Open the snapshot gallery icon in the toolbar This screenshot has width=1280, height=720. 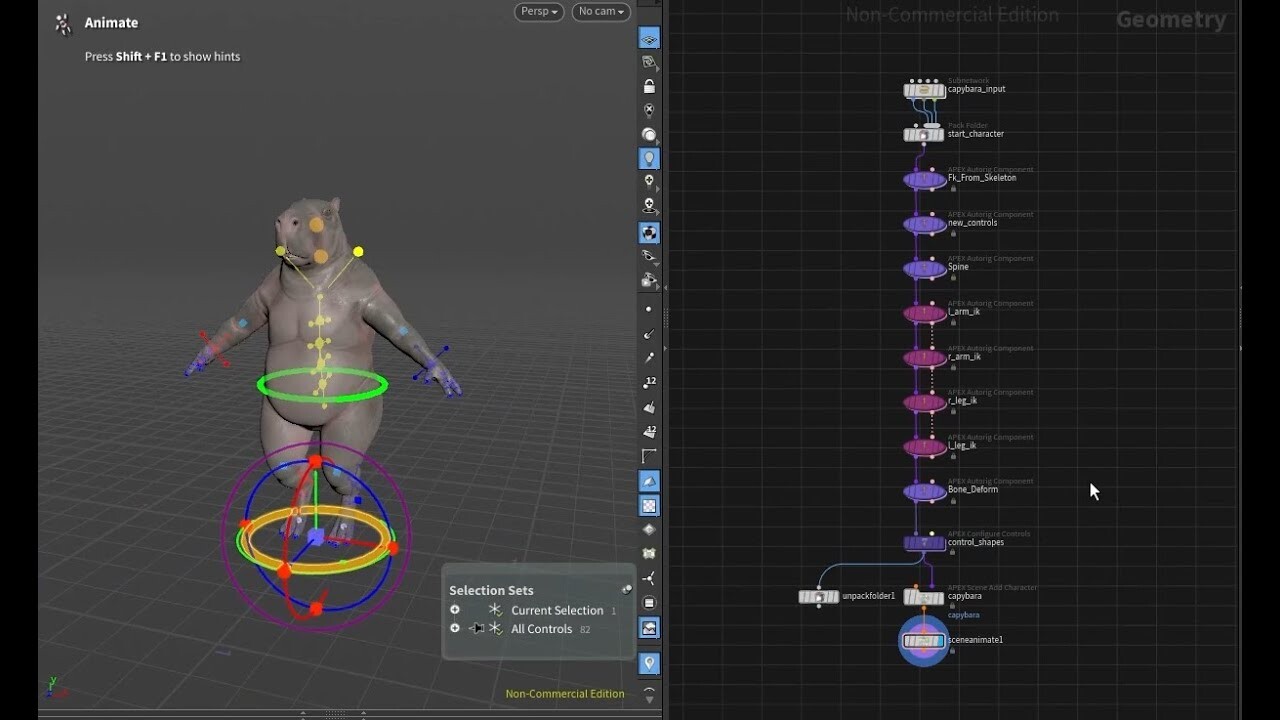pos(649,627)
